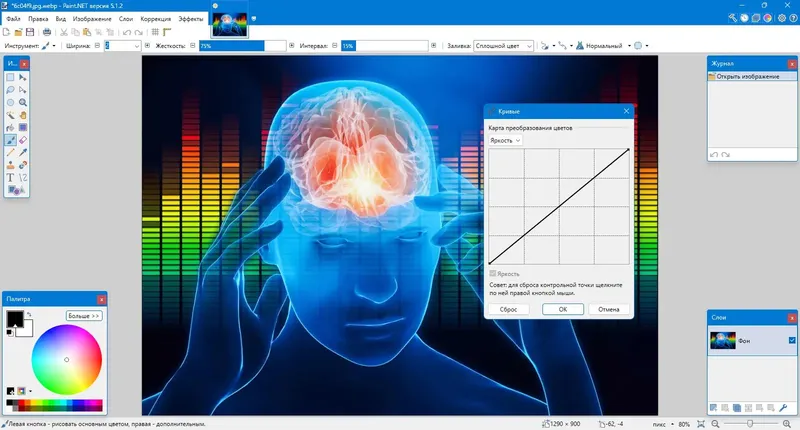
Task: Click the open image thumbnail tab
Action: [x=230, y=24]
